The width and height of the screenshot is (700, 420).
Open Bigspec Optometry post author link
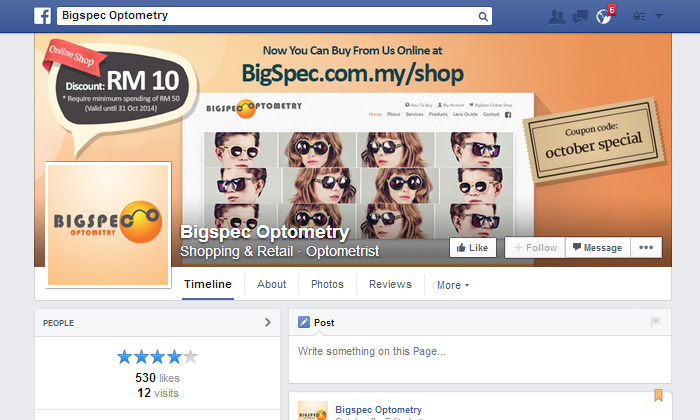[x=378, y=410]
